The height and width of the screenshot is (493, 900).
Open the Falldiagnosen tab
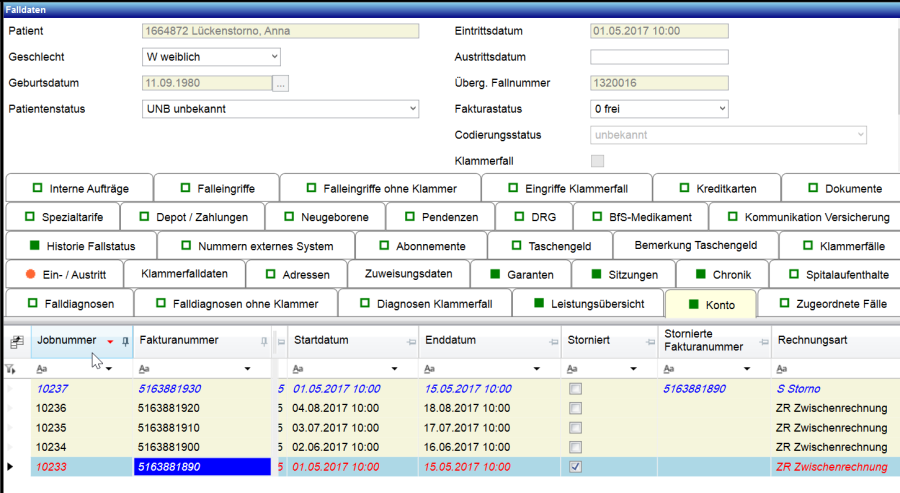pos(67,303)
